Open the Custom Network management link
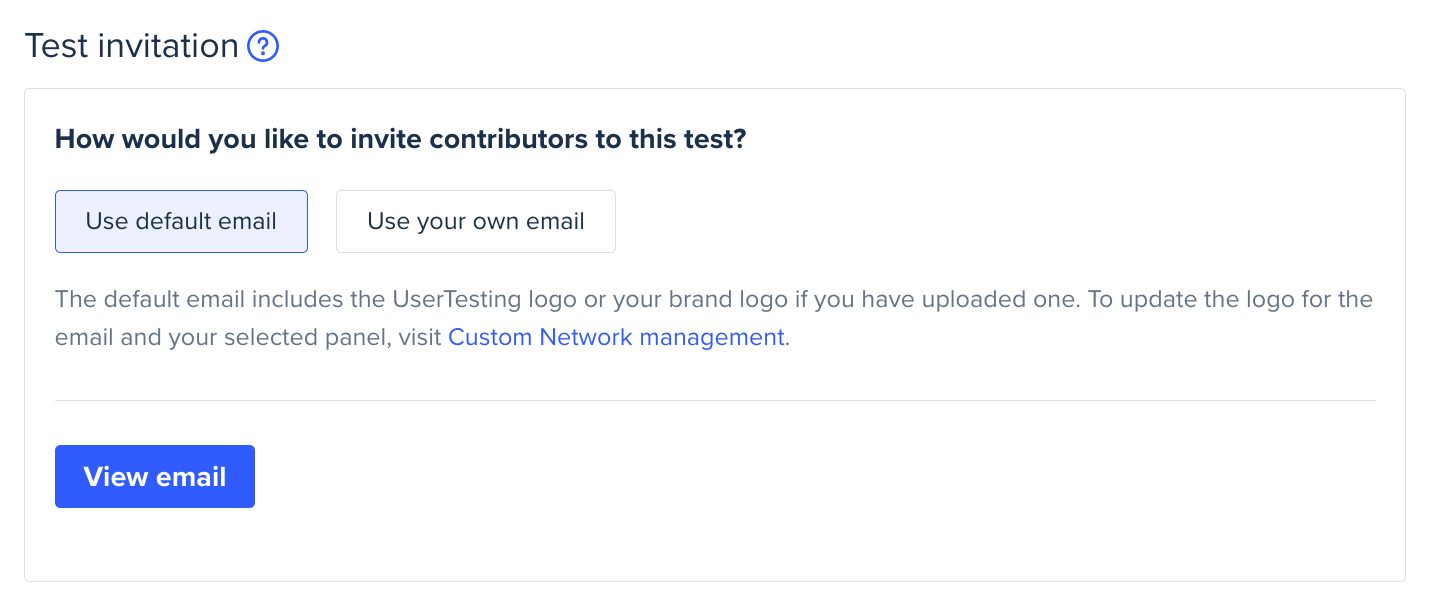This screenshot has width=1430, height=600. click(x=616, y=337)
